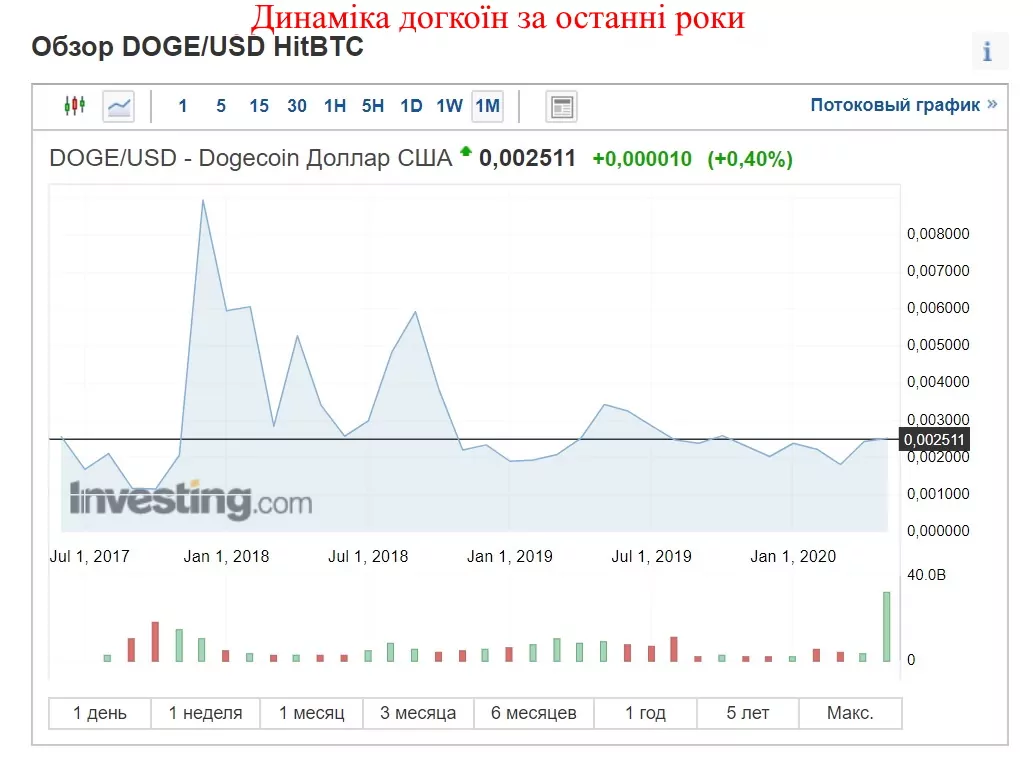
Task: Choose the 'Макс.' range button
Action: coord(851,713)
